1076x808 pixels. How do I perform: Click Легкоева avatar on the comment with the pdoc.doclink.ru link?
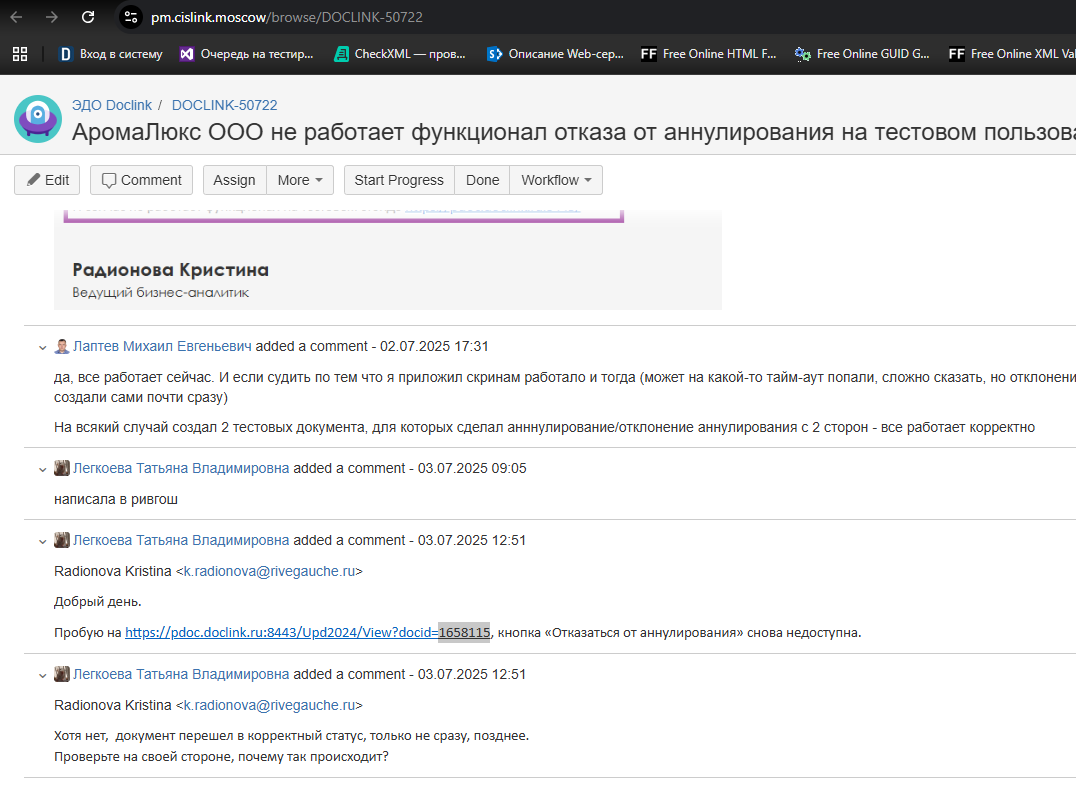point(62,540)
